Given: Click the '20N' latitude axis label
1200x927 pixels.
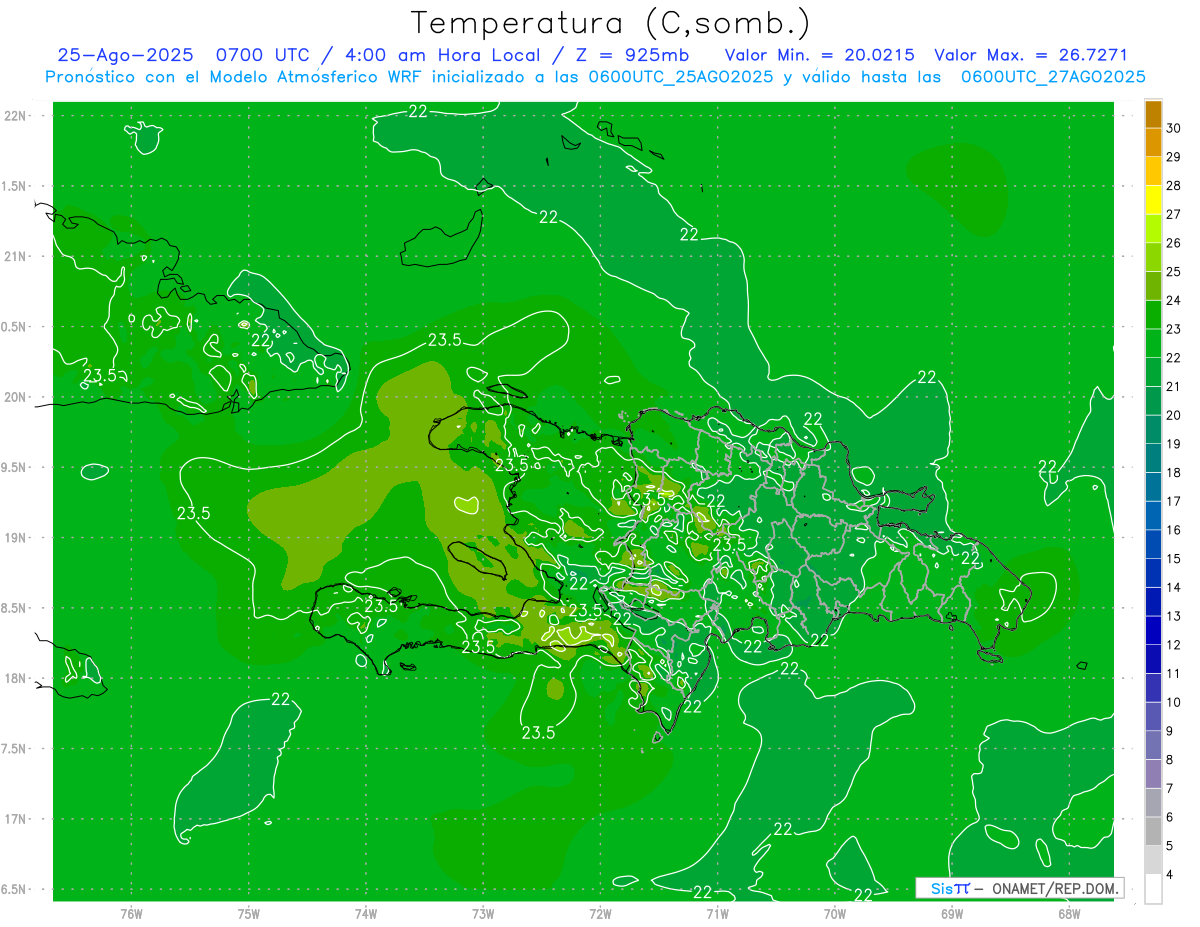Looking at the screenshot, I should 15,397.
